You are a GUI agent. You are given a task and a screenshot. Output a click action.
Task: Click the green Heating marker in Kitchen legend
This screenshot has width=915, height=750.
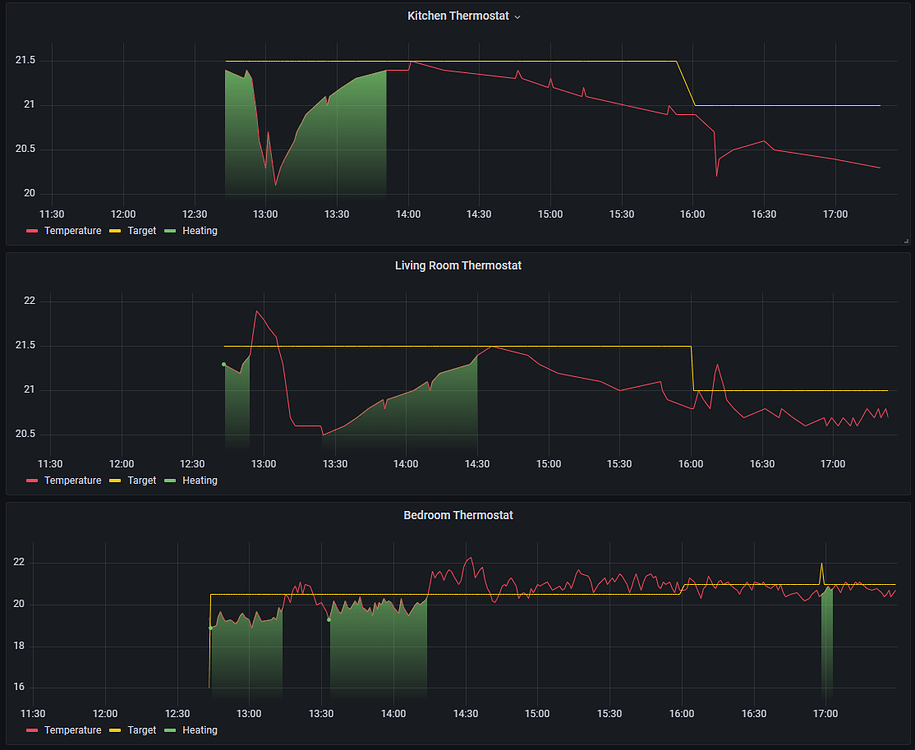[169, 230]
